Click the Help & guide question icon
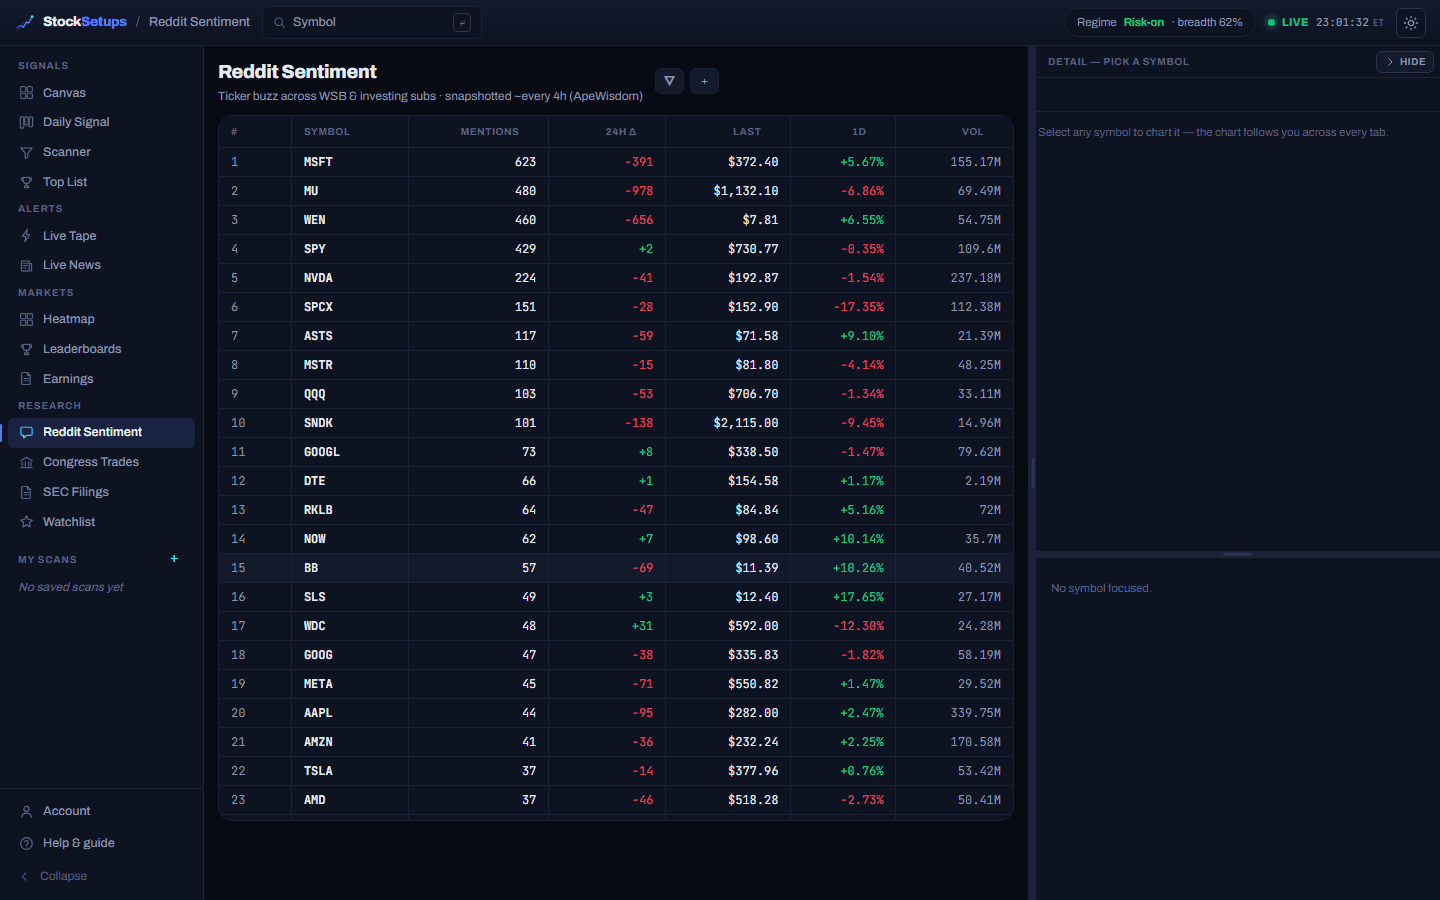1440x900 pixels. (x=26, y=843)
